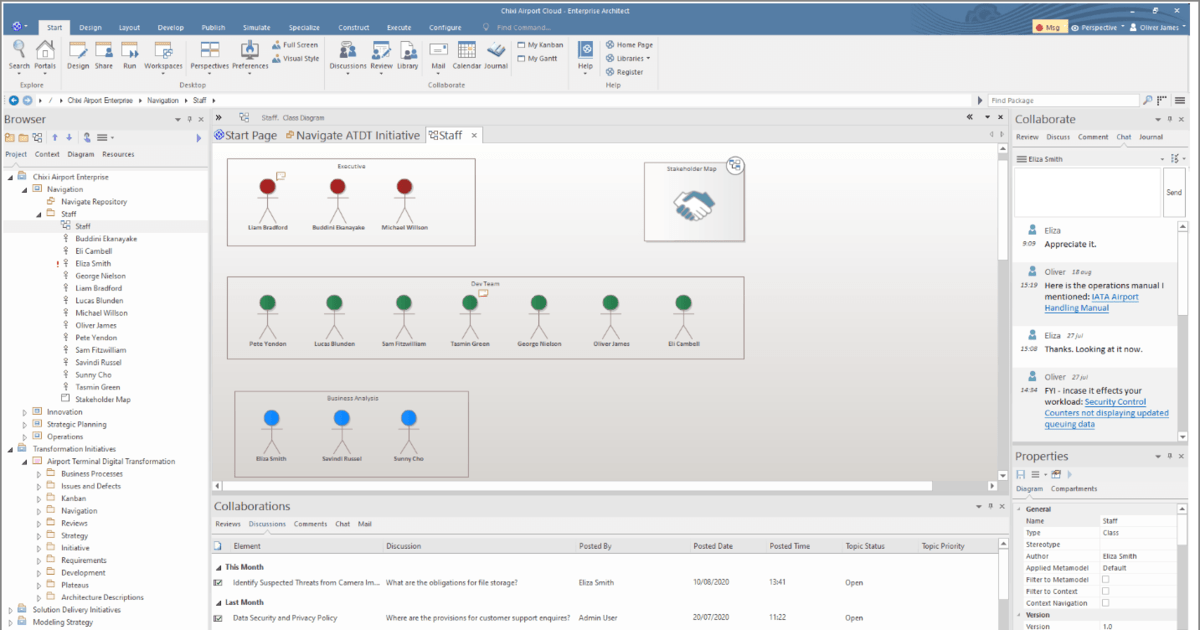Click inside the Find Package field
Image resolution: width=1200 pixels, height=630 pixels.
pos(1063,100)
